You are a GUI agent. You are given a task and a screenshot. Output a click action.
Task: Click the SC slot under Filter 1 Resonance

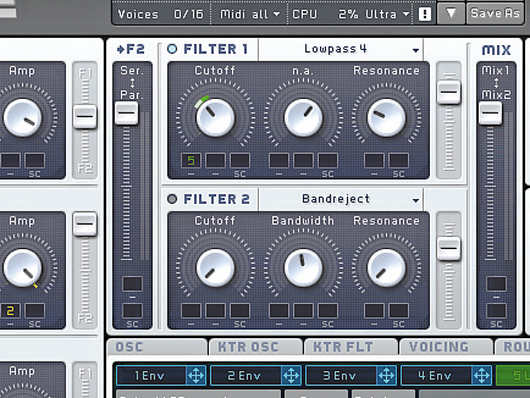click(x=399, y=160)
